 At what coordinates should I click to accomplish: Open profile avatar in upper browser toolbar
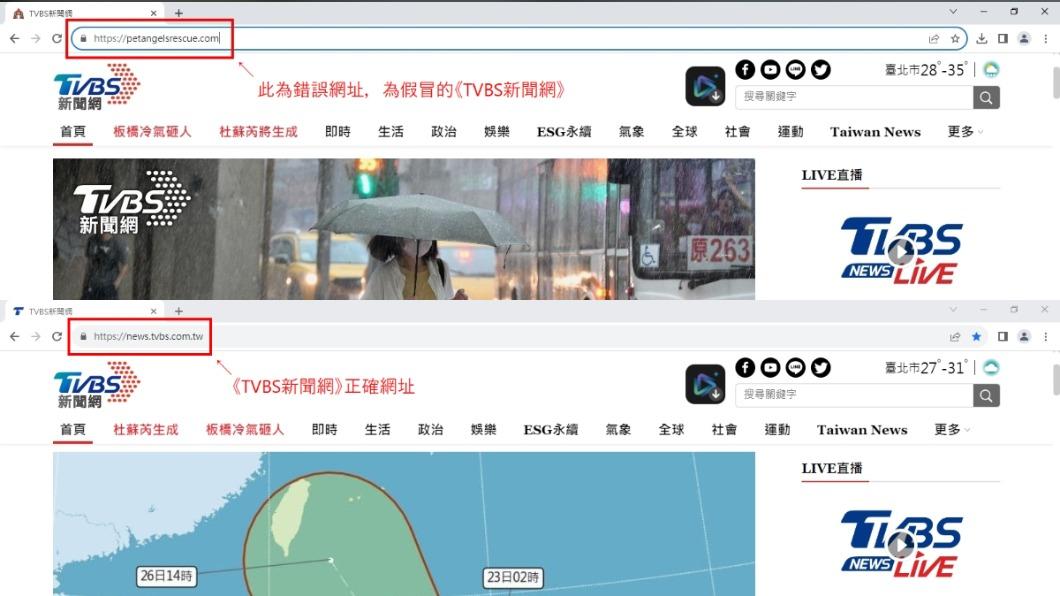tap(1024, 39)
